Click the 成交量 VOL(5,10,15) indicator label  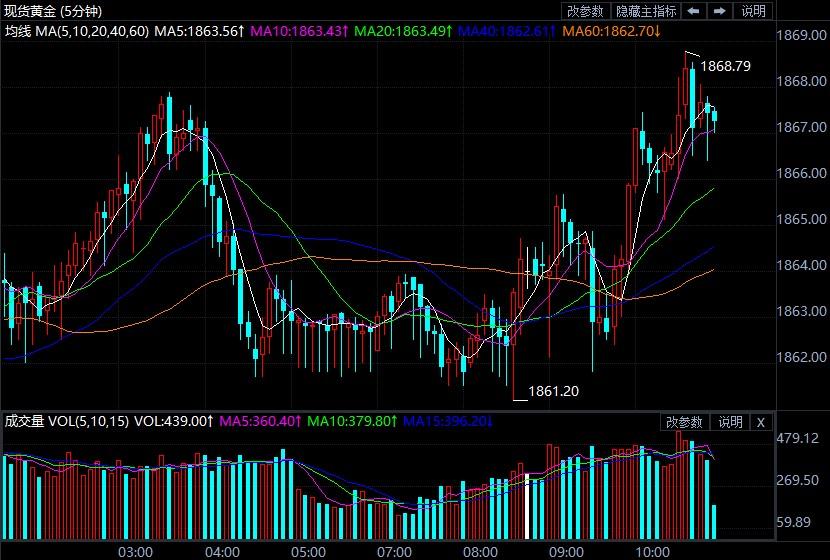(x=67, y=421)
